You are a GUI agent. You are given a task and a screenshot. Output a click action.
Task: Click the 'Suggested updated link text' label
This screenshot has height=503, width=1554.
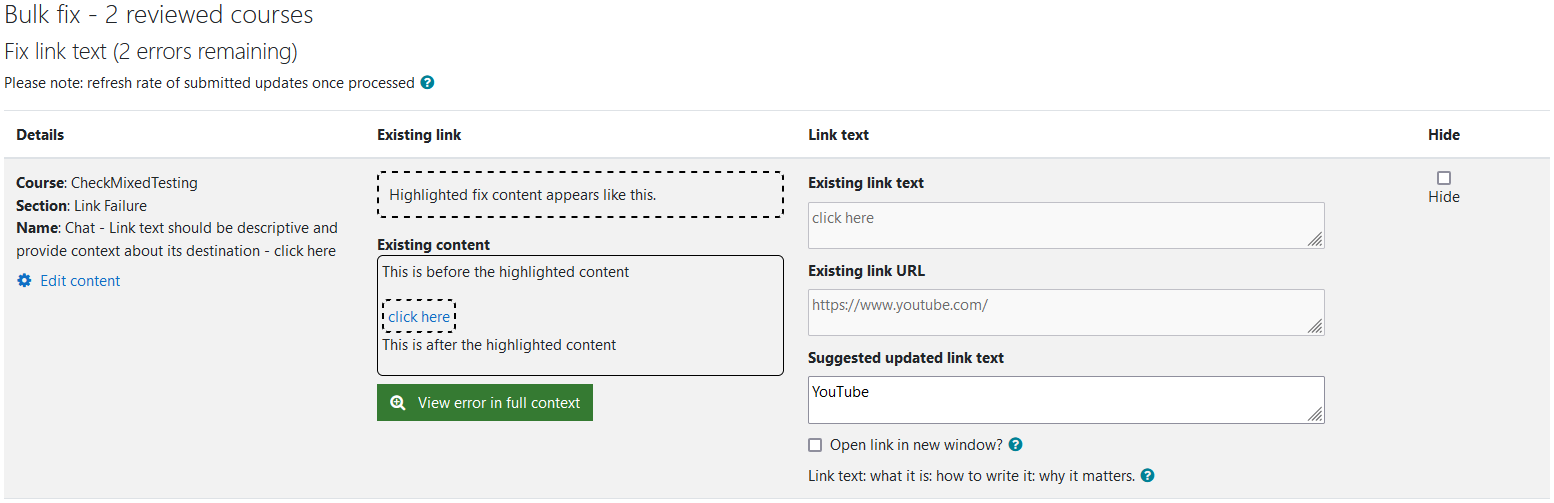906,358
